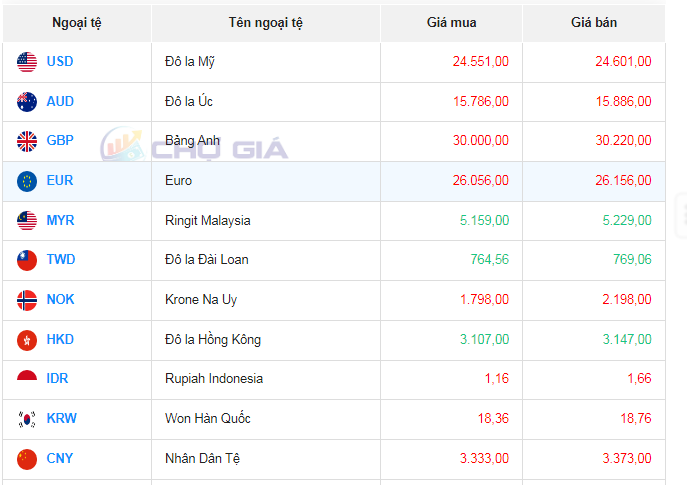Click the IDR Indonesia flag icon

coord(27,375)
